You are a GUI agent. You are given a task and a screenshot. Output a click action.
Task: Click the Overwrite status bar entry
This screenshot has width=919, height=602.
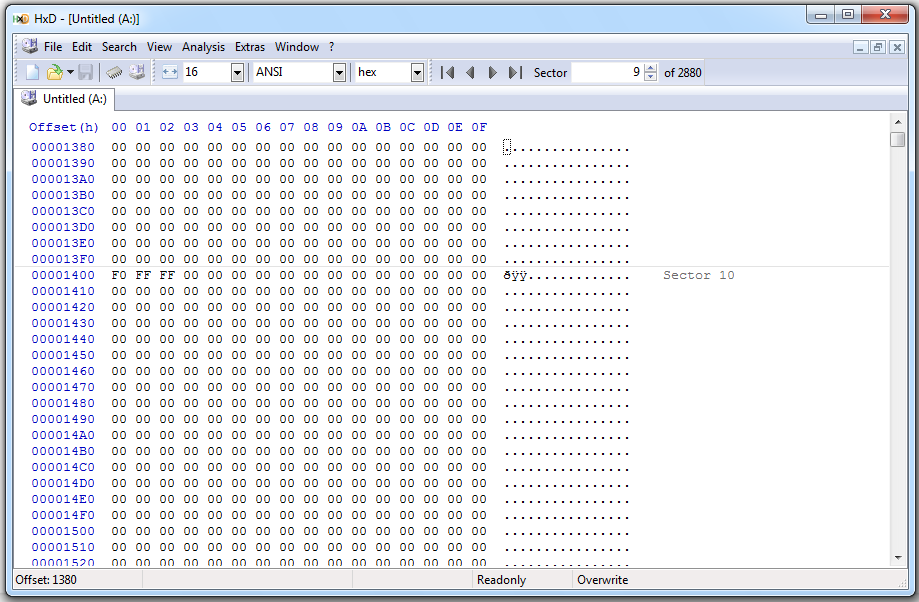tap(603, 580)
